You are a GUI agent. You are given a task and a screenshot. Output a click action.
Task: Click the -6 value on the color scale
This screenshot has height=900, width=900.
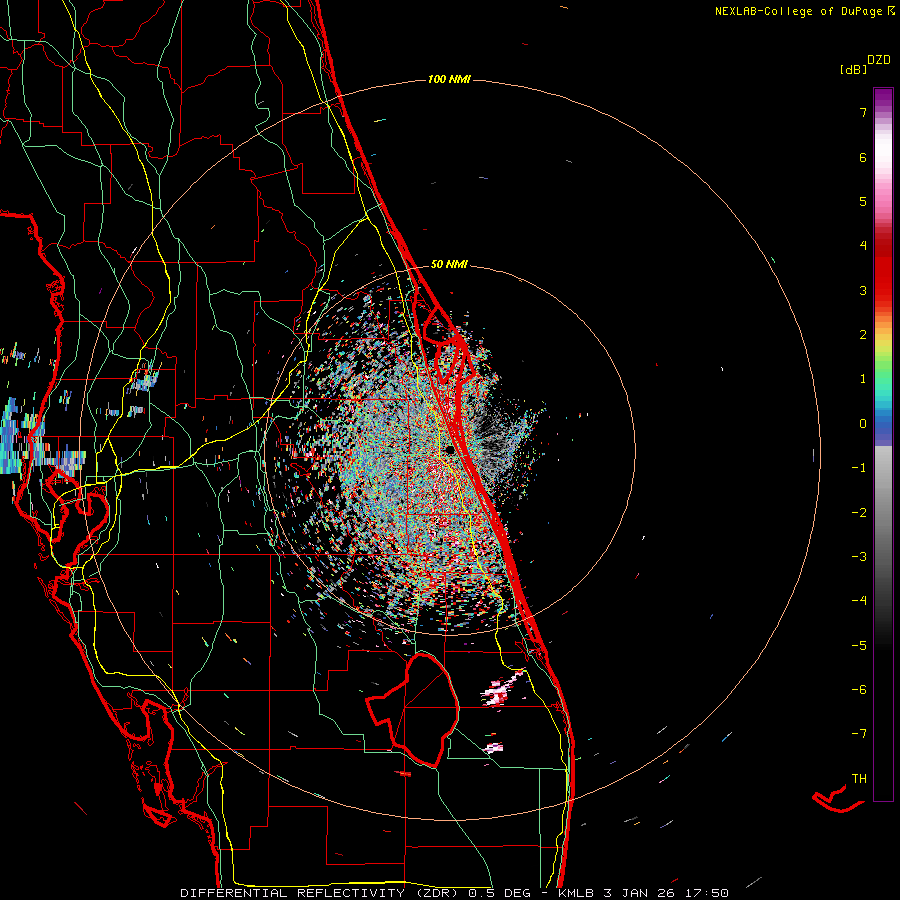[x=859, y=690]
